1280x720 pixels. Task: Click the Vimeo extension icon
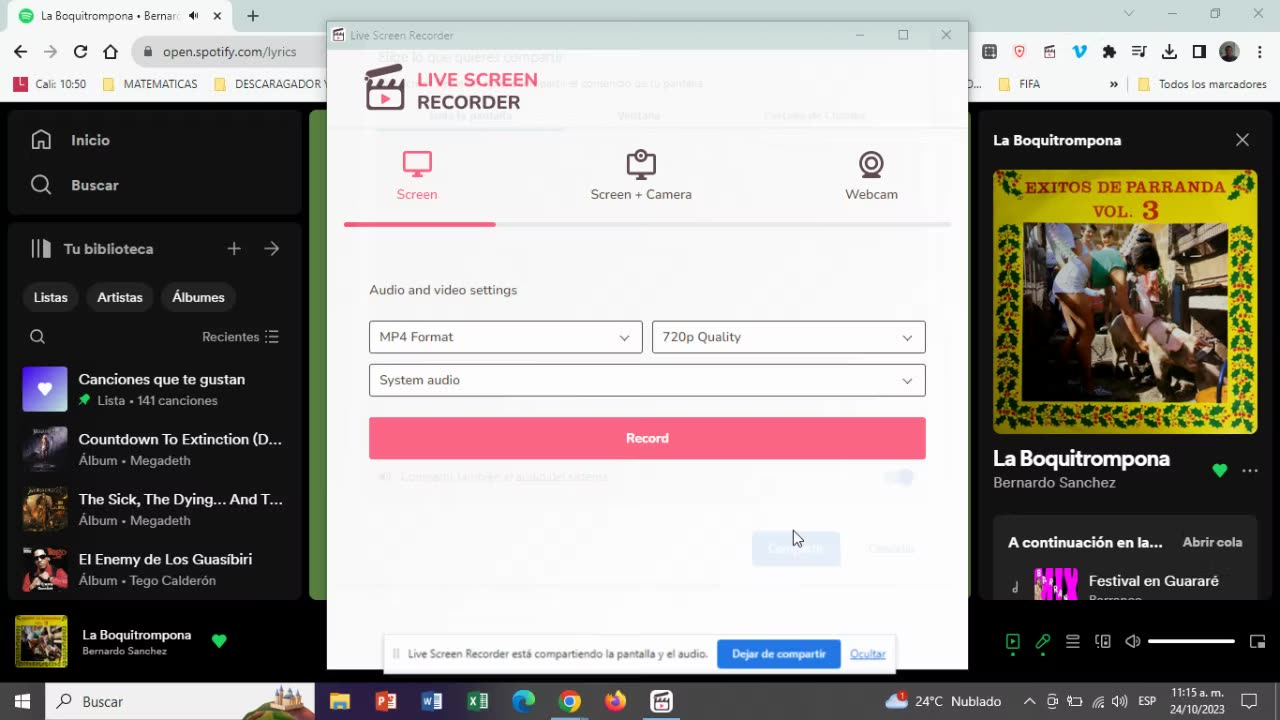[x=1079, y=52]
